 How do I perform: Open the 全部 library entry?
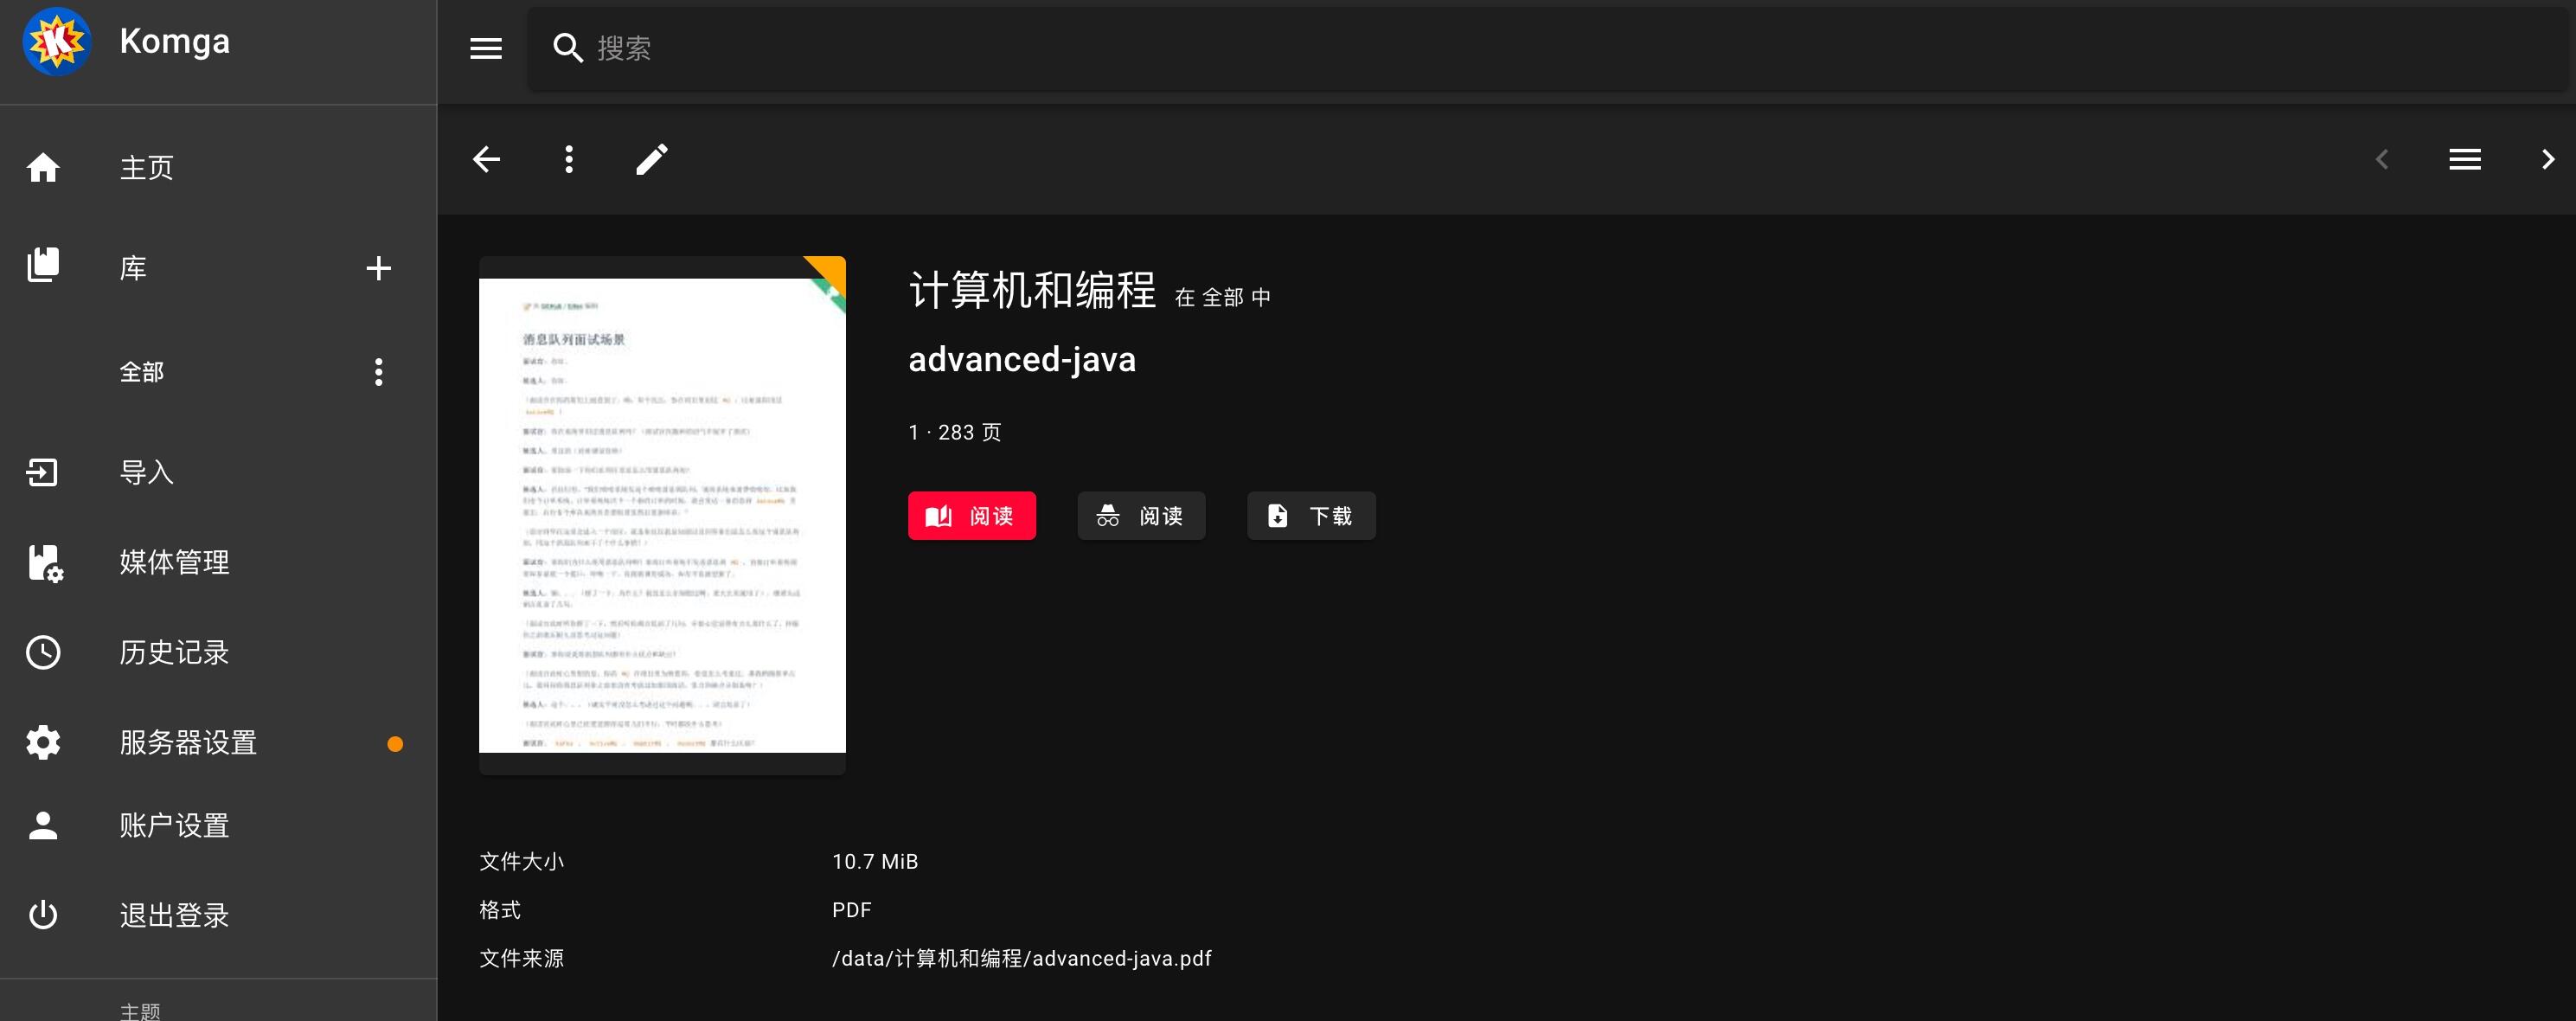[142, 372]
